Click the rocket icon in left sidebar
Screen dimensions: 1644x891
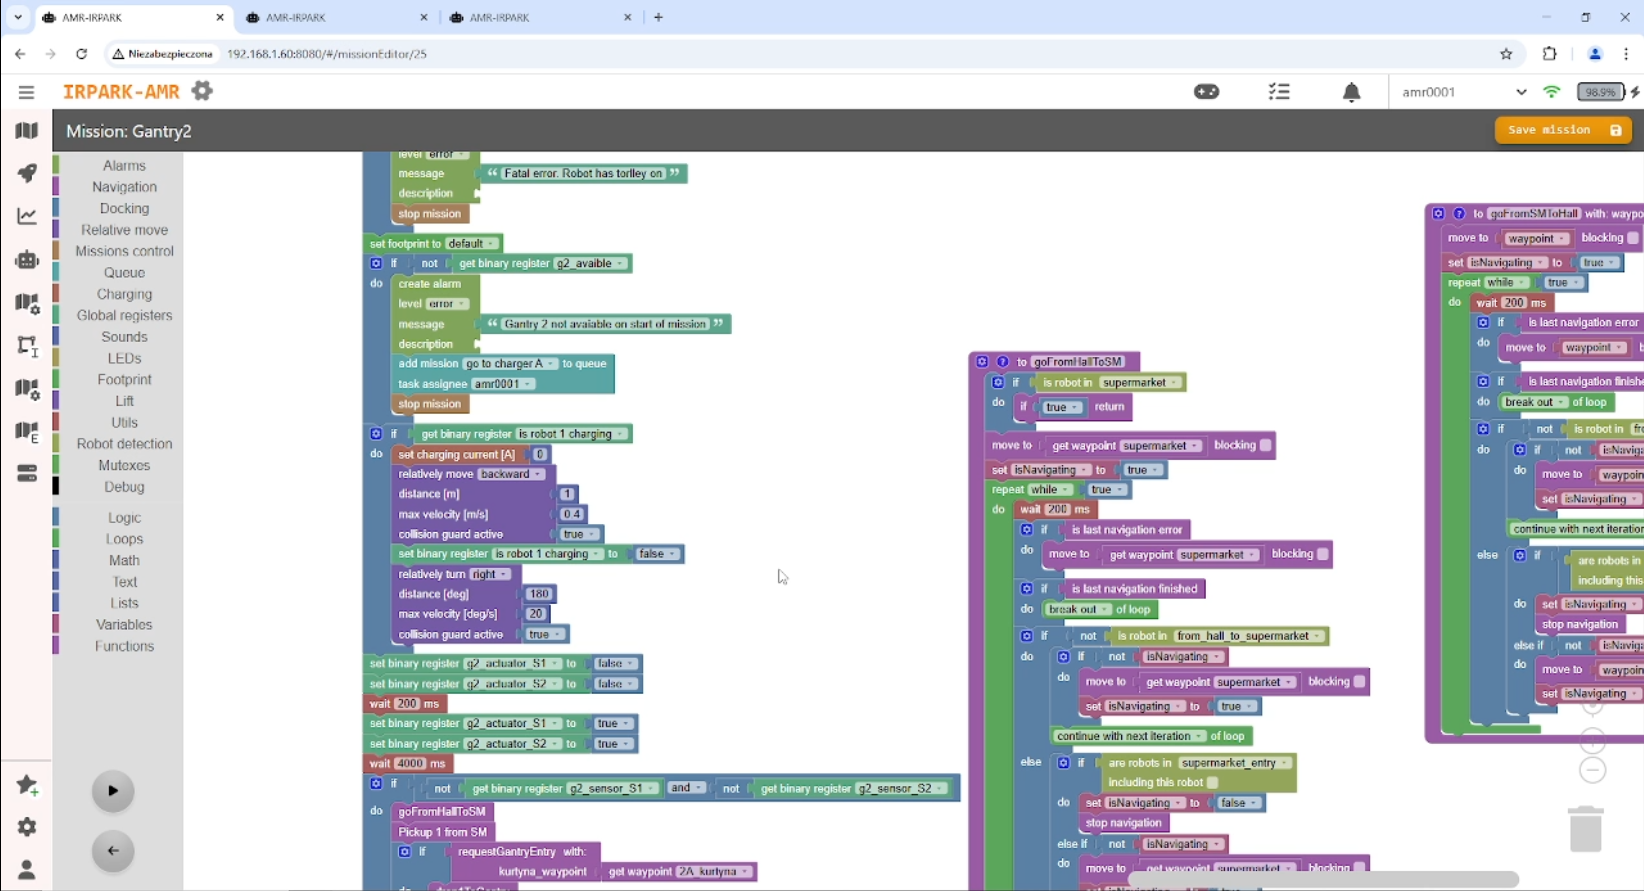pos(27,173)
